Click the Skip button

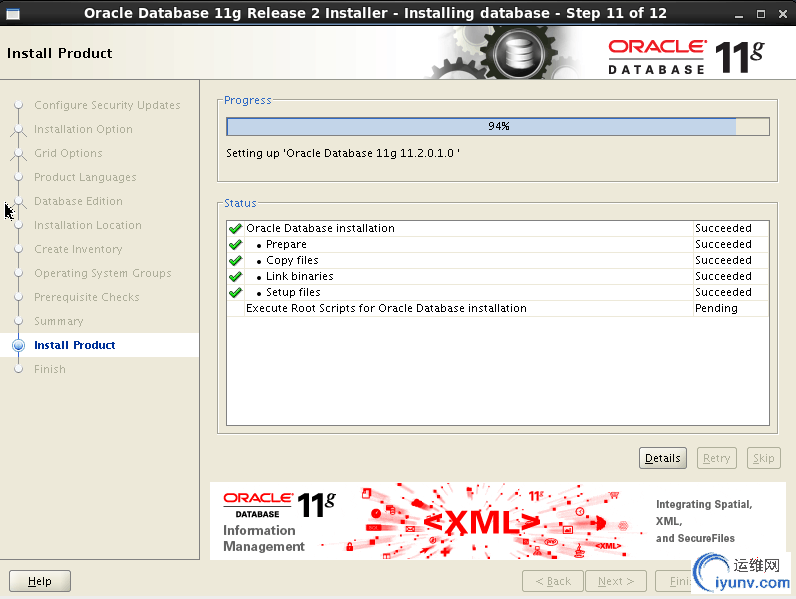pos(764,458)
